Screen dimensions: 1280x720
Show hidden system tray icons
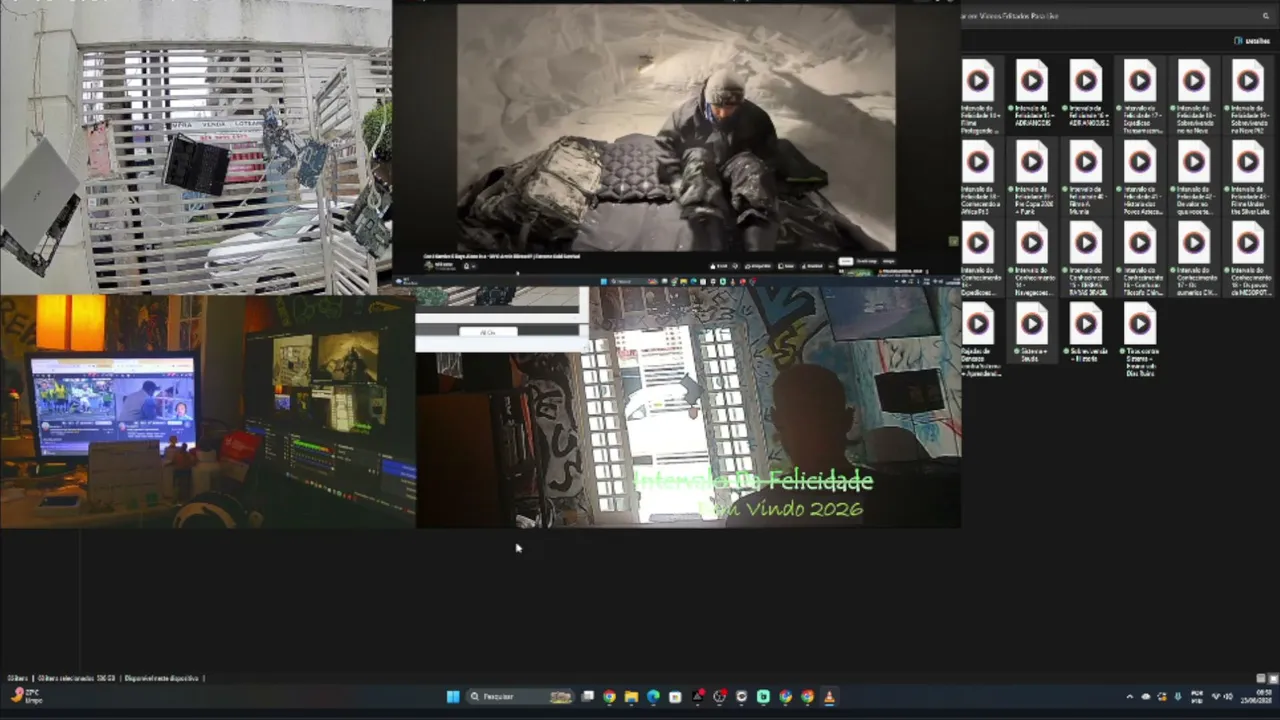1130,697
